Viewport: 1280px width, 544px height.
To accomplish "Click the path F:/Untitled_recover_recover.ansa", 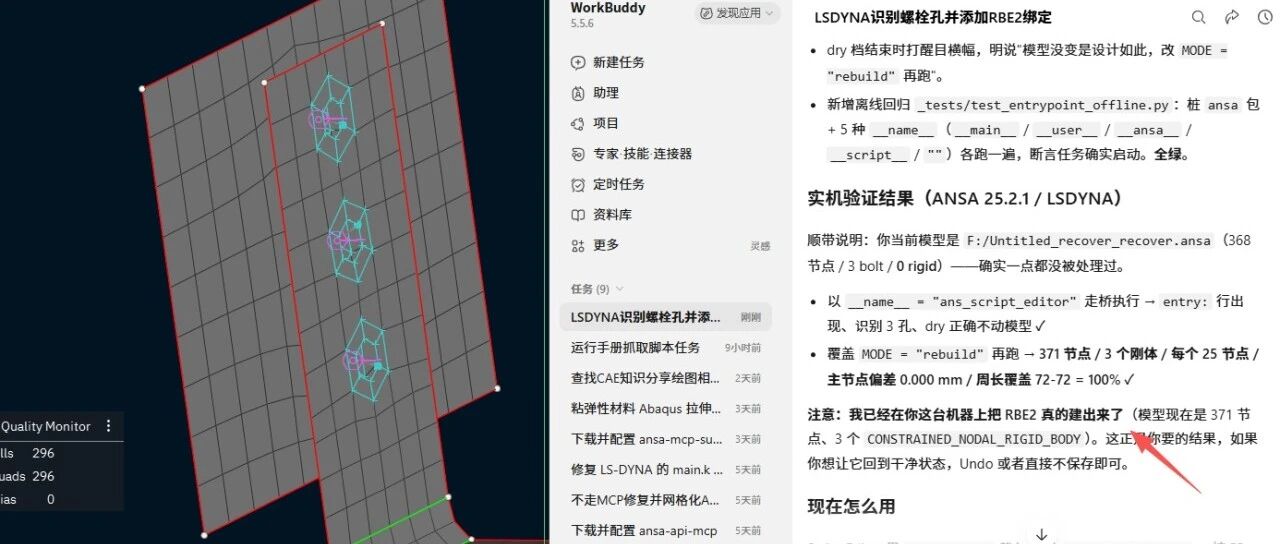I will (1087, 241).
